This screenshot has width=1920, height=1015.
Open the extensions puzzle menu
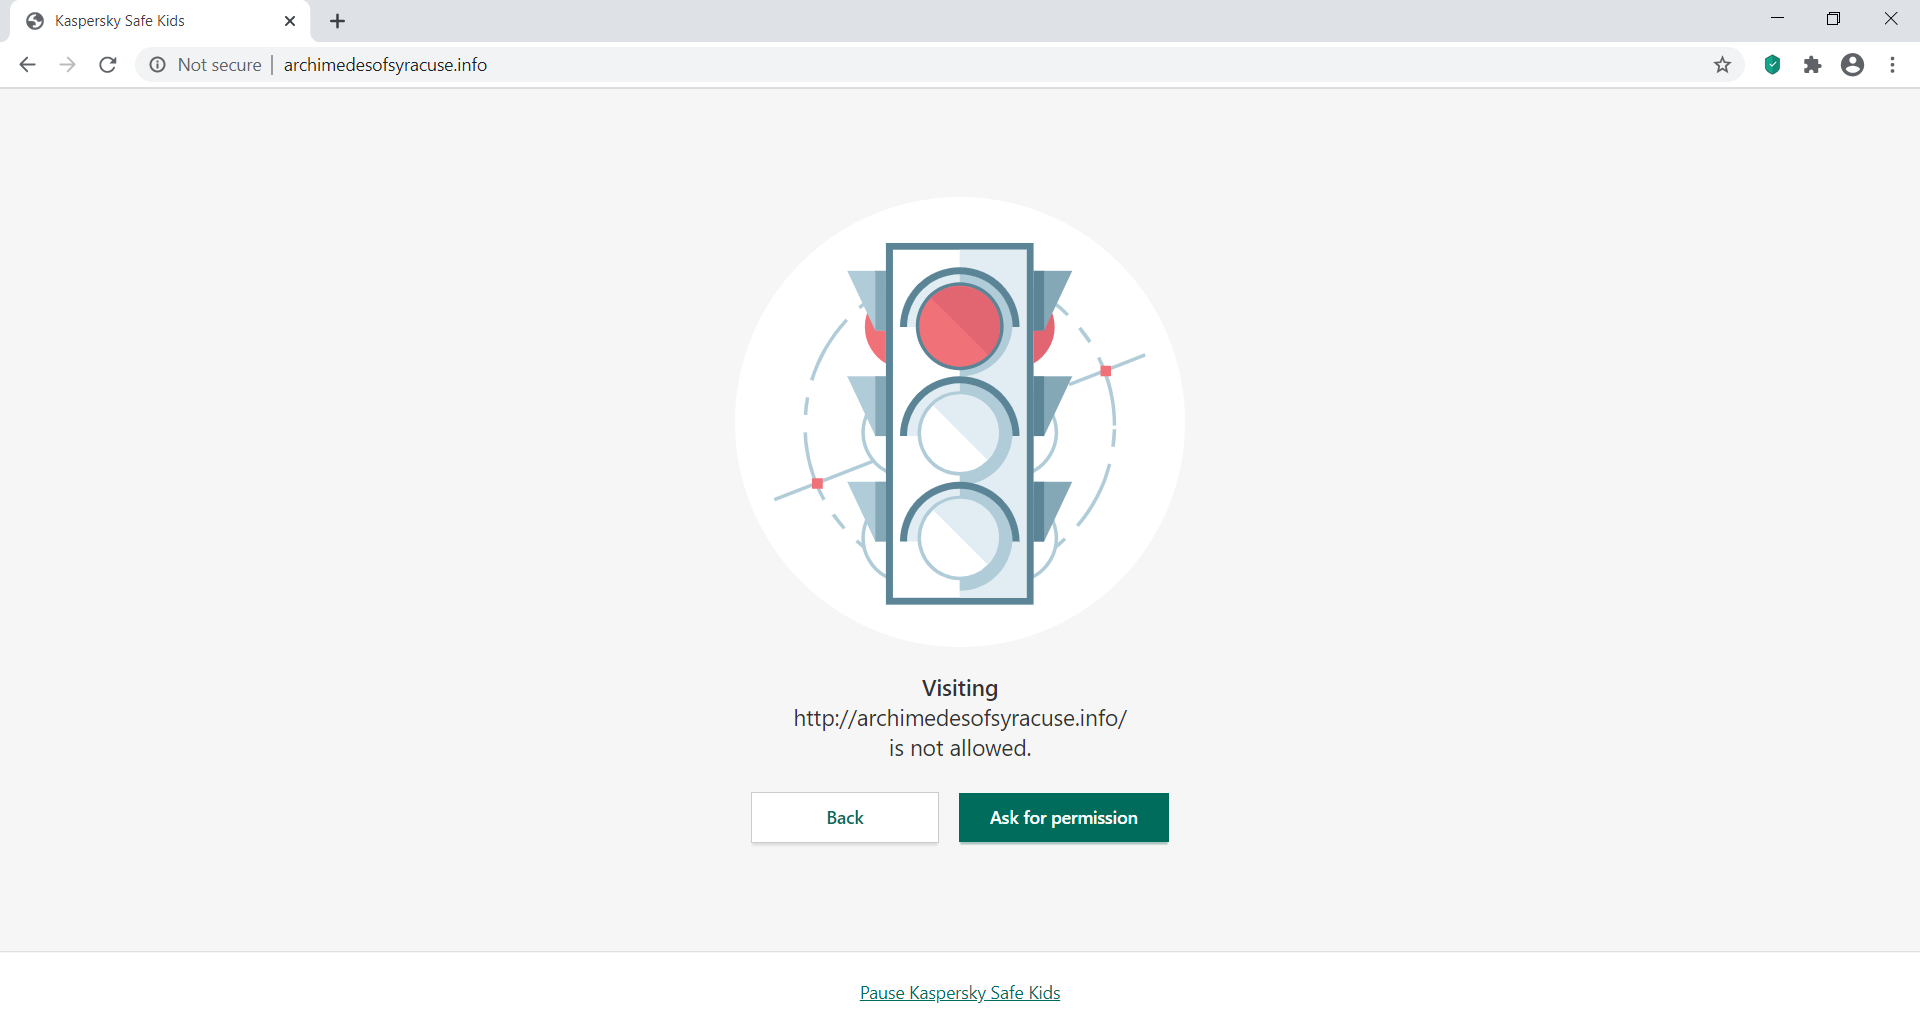(1812, 65)
